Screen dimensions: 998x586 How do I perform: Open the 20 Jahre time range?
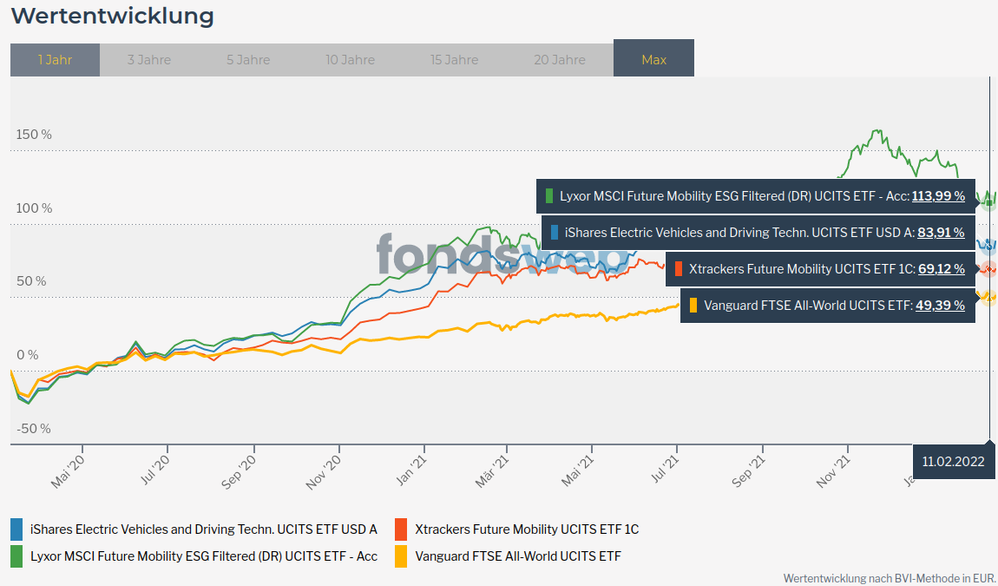point(560,60)
